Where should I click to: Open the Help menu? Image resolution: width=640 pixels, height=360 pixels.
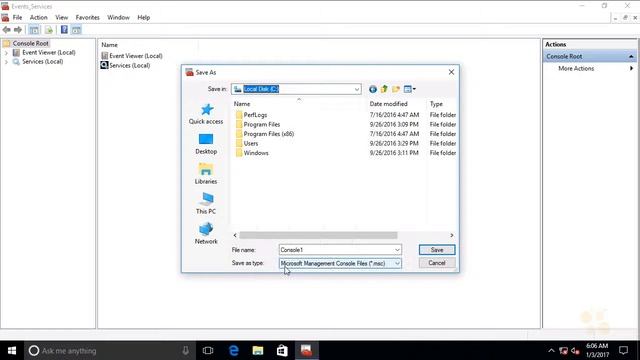[144, 18]
